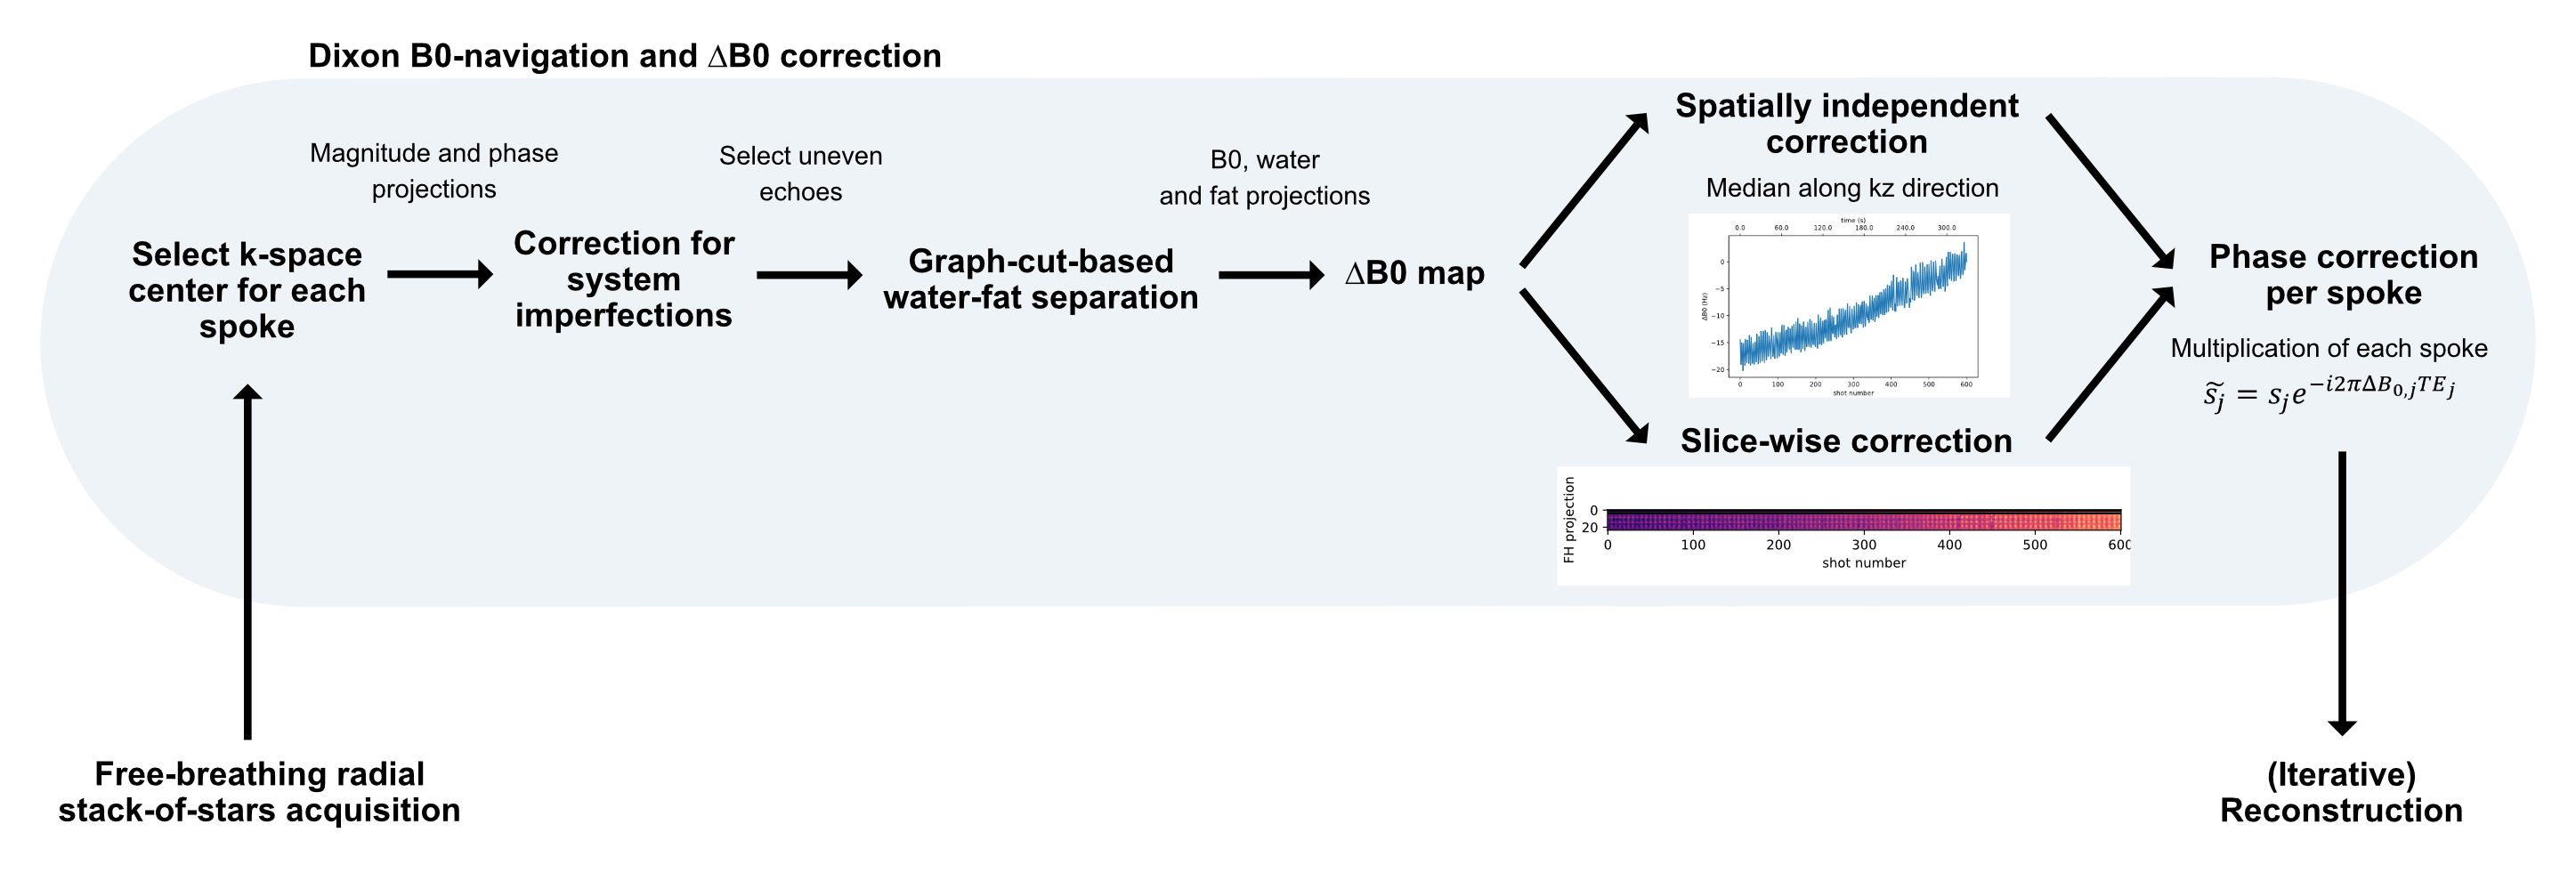Screen dimensions: 2576x873
Task: Click the upward arrow from Free-breathing acquisition
Action: click(248, 560)
